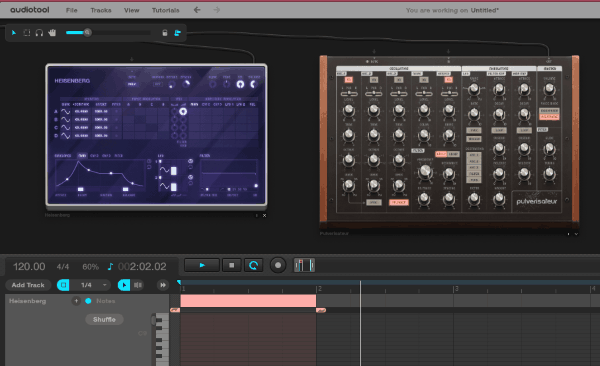The image size is (600, 366).
Task: Open the 1/4 grid size dropdown
Action: 91,285
